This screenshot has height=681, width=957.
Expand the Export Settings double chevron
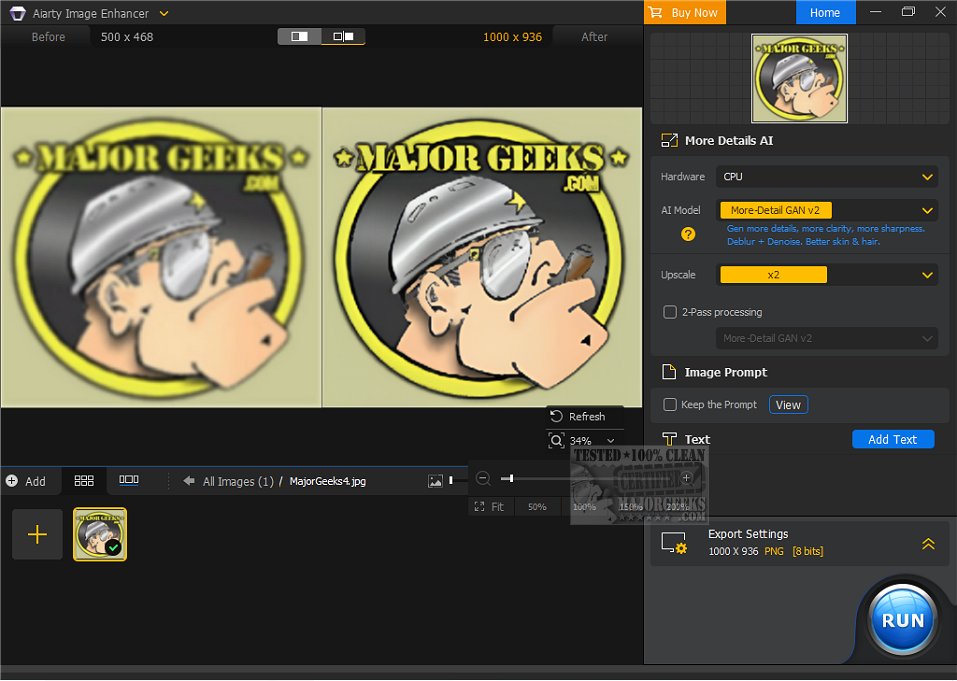click(x=928, y=543)
